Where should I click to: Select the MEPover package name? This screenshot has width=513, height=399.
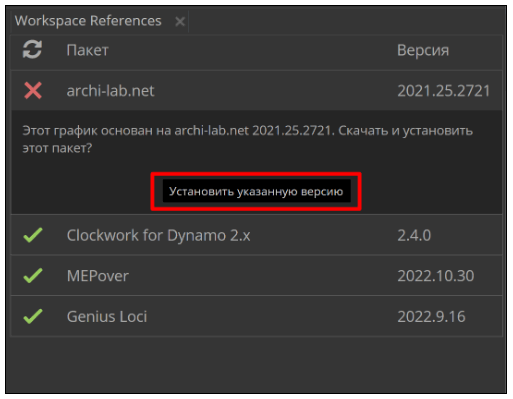click(98, 276)
